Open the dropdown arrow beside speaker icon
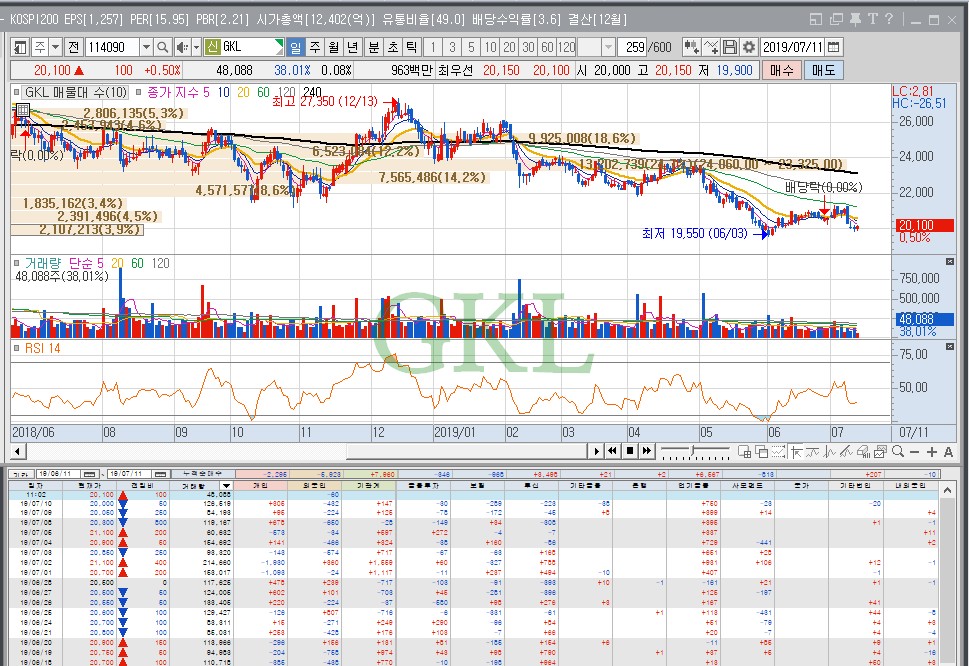 (x=197, y=47)
